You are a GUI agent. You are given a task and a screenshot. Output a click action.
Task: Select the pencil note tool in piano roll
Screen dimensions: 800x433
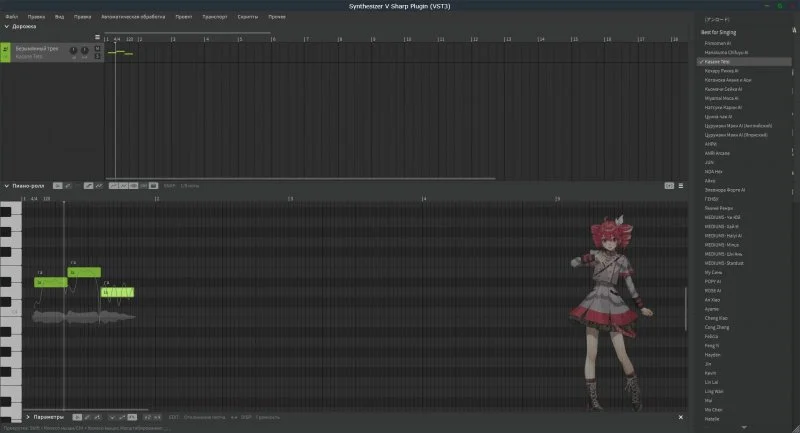(68, 186)
